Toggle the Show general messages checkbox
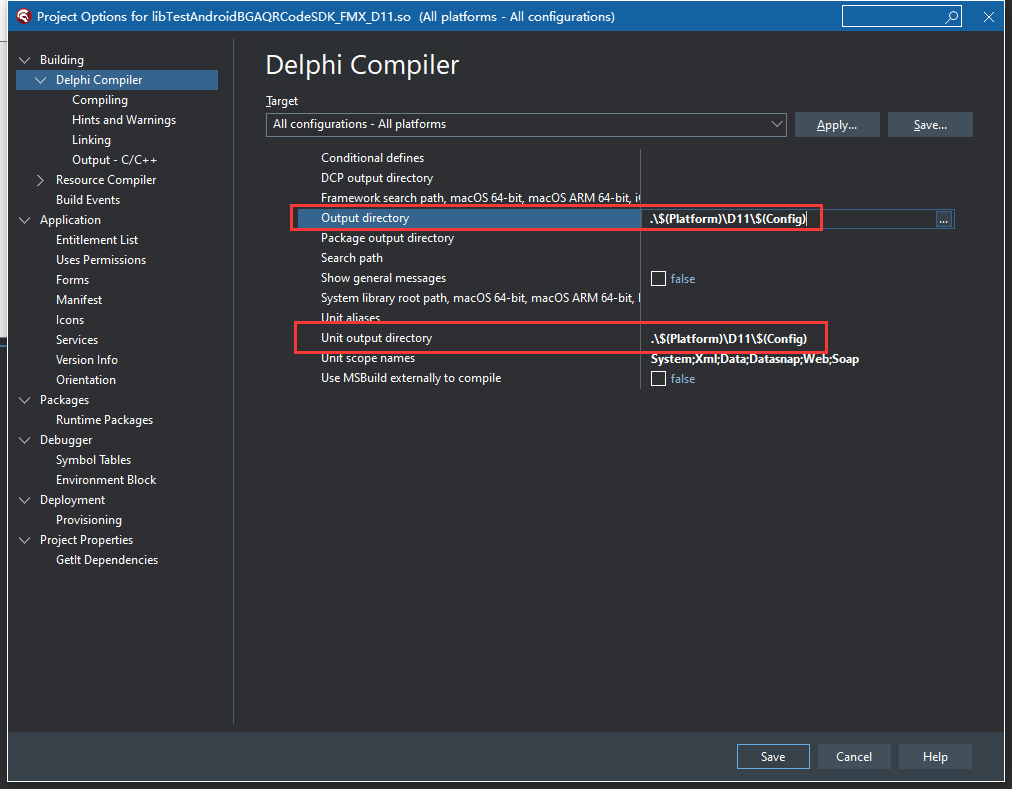Viewport: 1012px width, 789px height. 658,279
